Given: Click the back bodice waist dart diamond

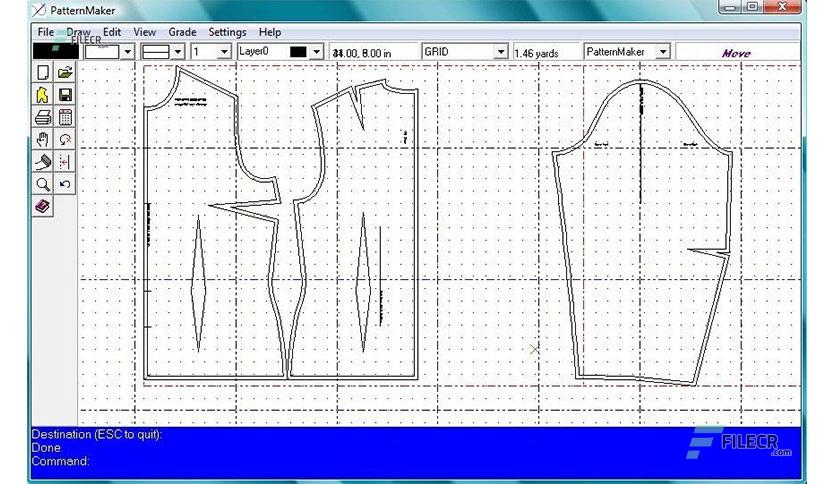Looking at the screenshot, I should [x=198, y=284].
